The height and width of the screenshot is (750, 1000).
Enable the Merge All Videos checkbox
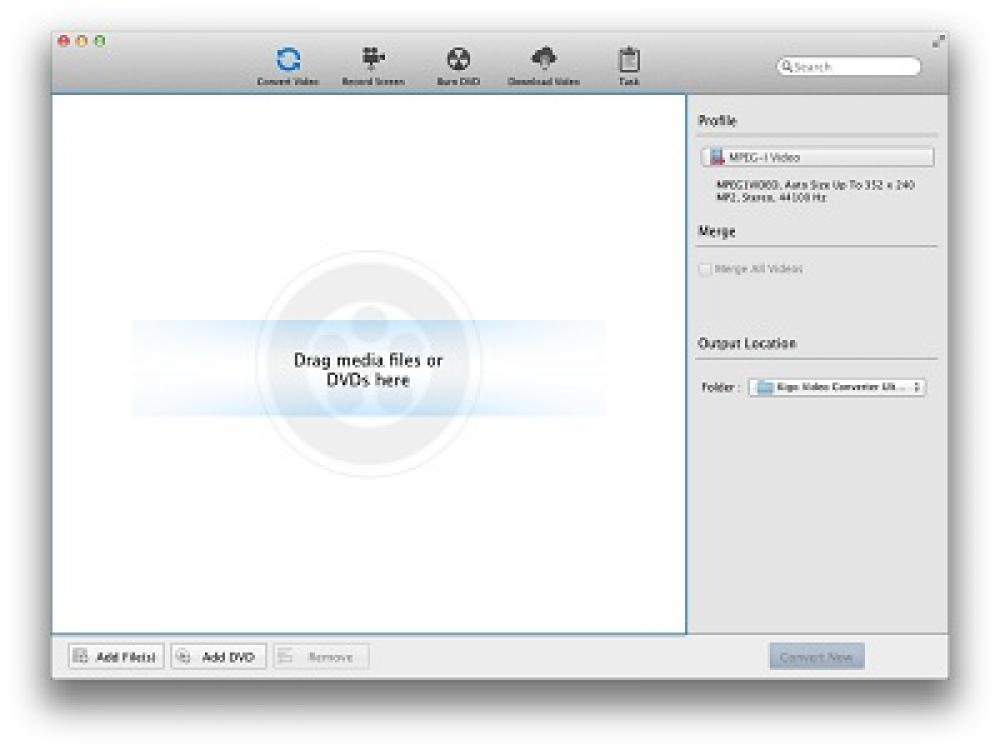705,269
